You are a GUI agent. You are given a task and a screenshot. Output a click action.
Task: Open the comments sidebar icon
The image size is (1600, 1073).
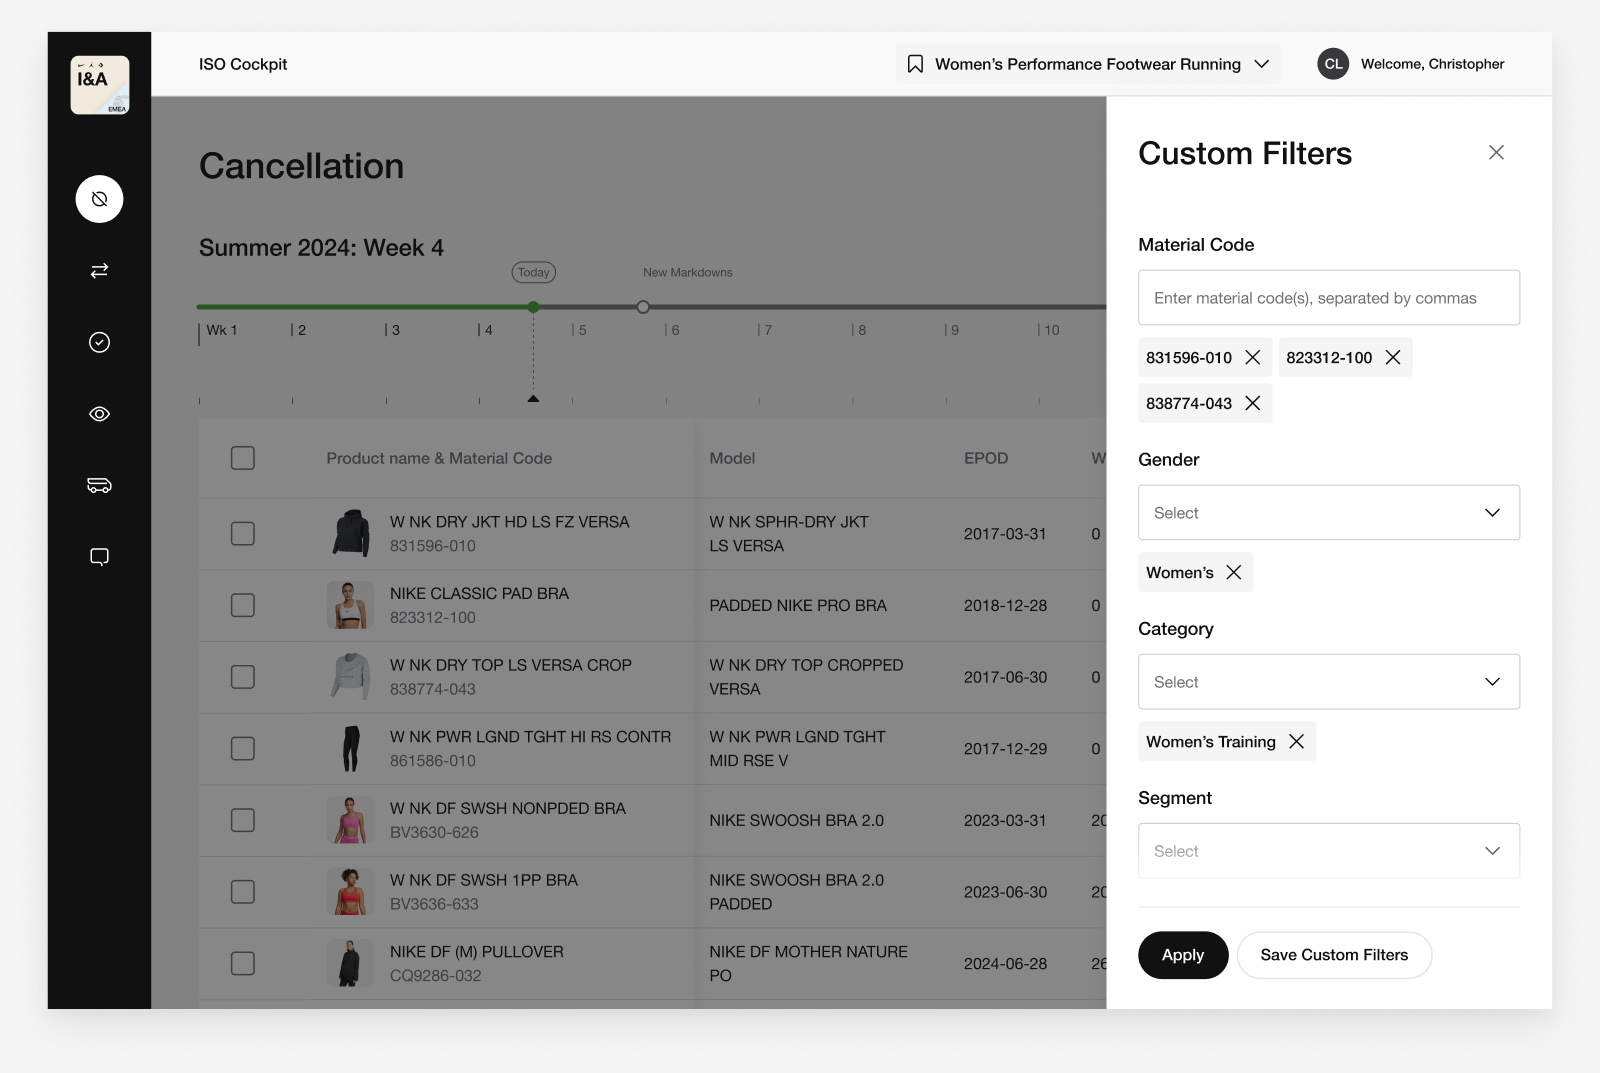(x=99, y=557)
